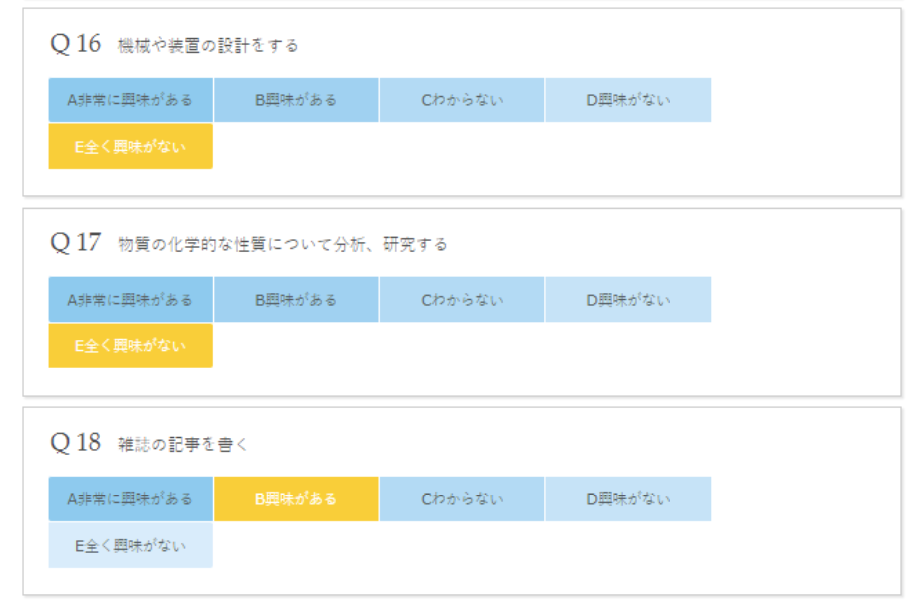Select 'D興味がない' for Q16
Screen dimensions: 921x601
pyautogui.click(x=628, y=100)
